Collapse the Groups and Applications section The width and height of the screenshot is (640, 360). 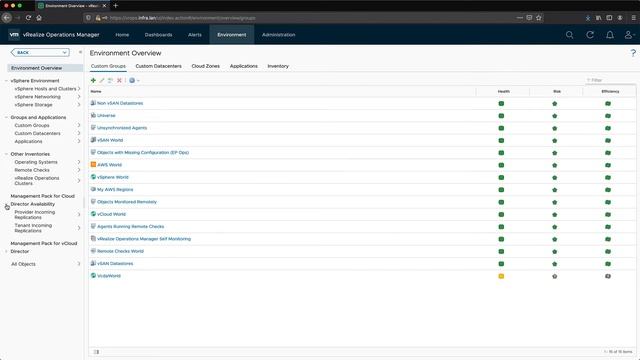(6, 118)
